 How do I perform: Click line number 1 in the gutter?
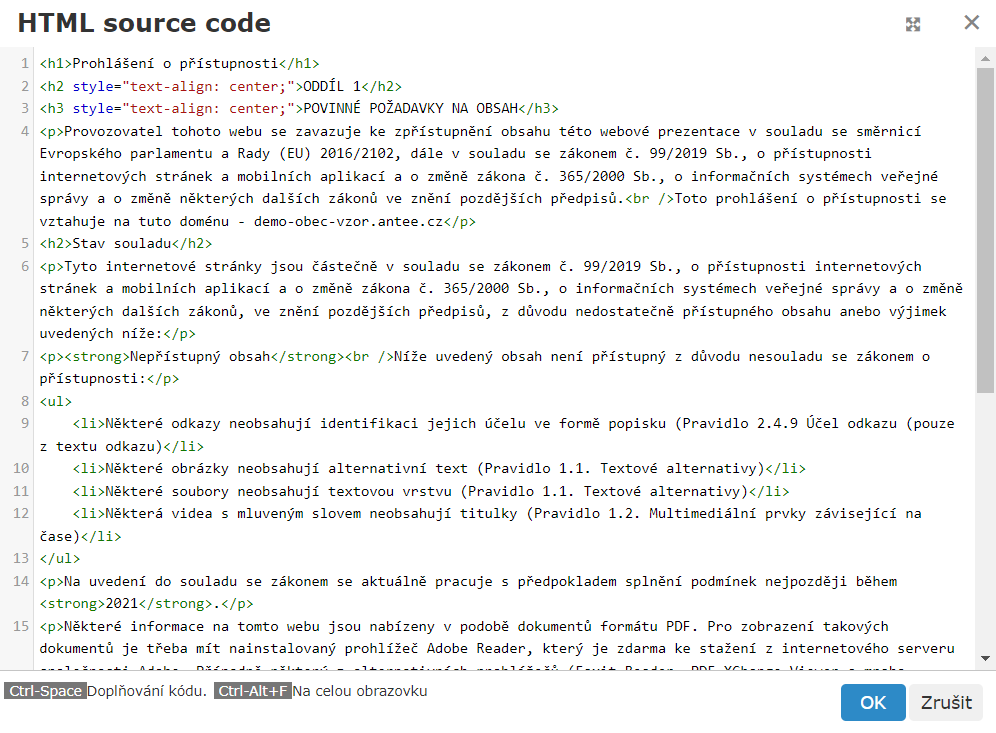click(x=24, y=64)
